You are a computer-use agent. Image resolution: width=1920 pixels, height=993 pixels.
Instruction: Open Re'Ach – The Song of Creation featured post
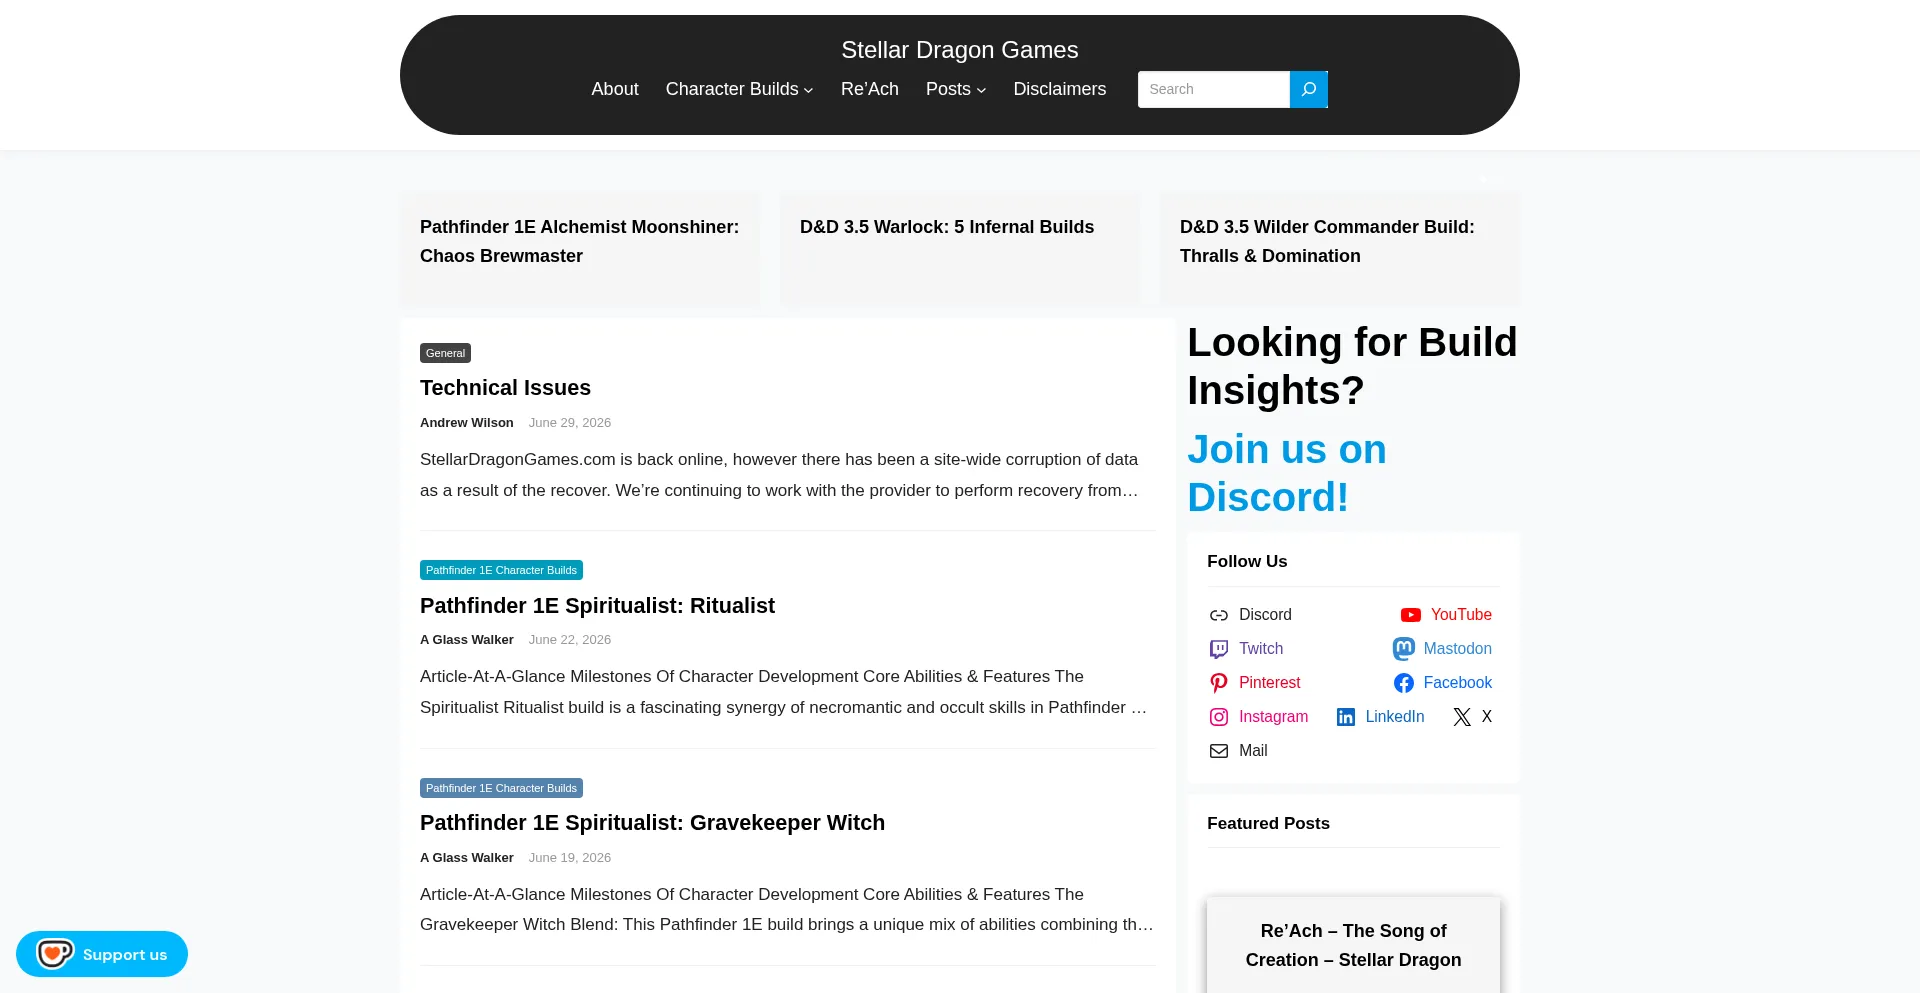[1353, 945]
